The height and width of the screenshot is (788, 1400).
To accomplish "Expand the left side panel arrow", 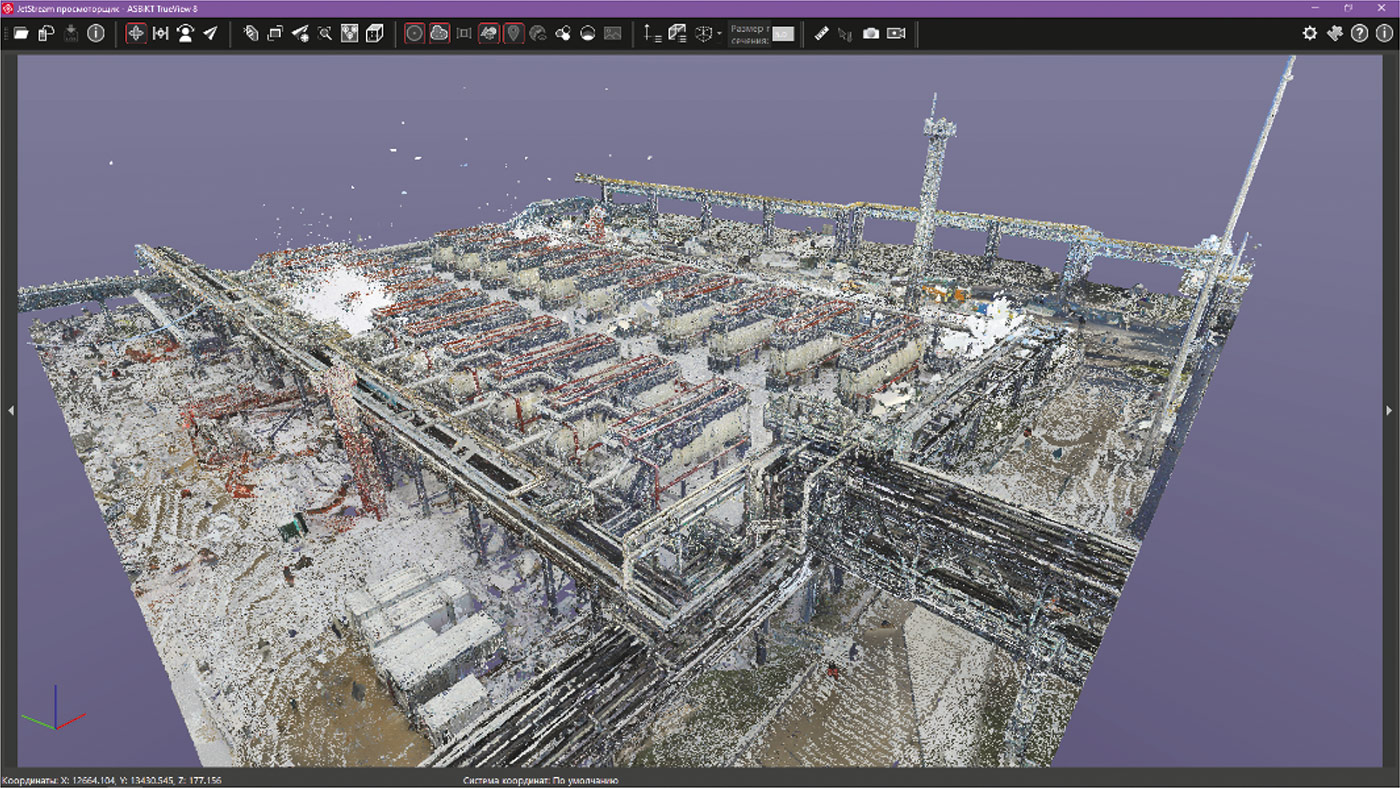I will [9, 410].
